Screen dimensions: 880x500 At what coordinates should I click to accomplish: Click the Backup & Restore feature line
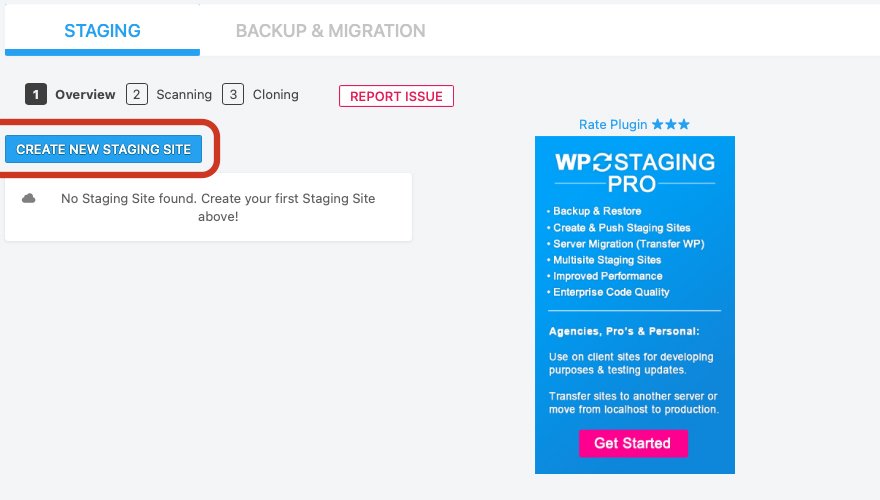[597, 212]
